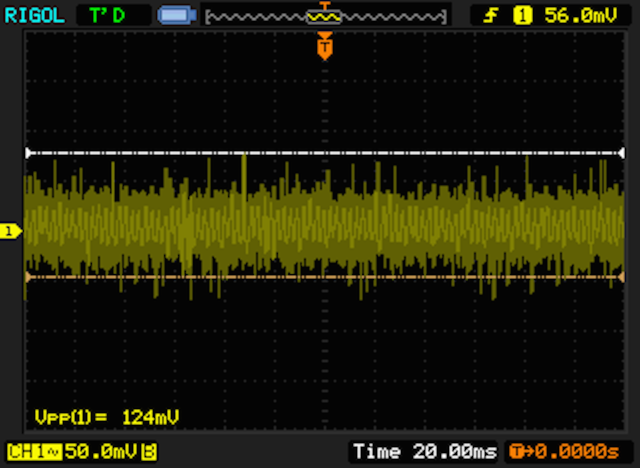
Task: Select the Time 20.00ms timebase readout
Action: [x=425, y=452]
